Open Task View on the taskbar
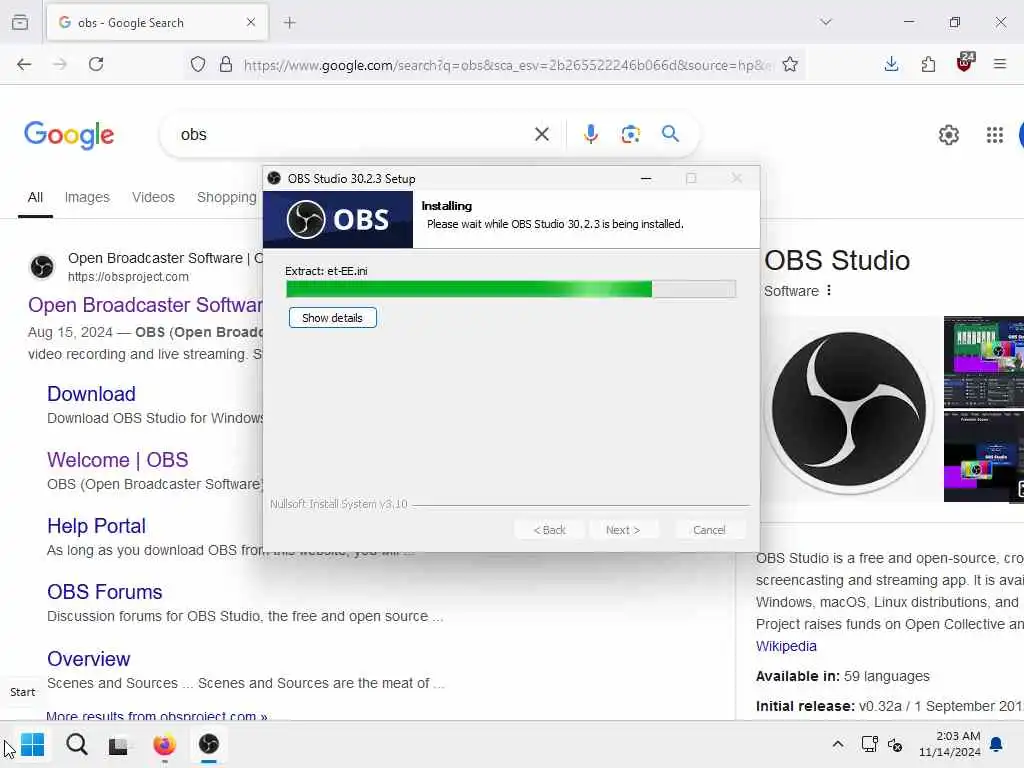Screen dimensions: 1024x768 pos(118,744)
